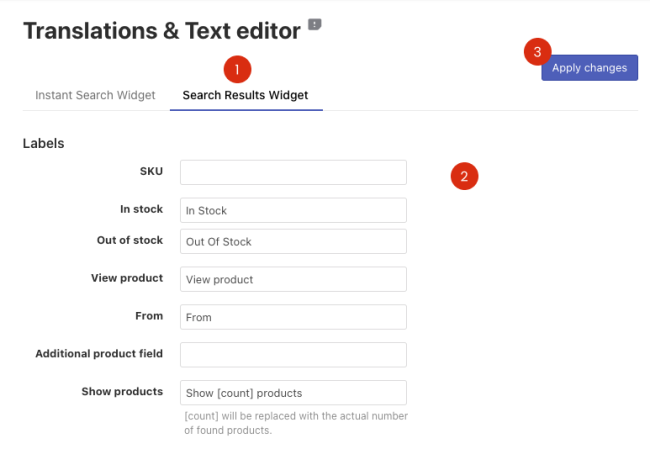Screen dimensions: 650x449
Task: Click the Labels section heading
Action: 44,143
